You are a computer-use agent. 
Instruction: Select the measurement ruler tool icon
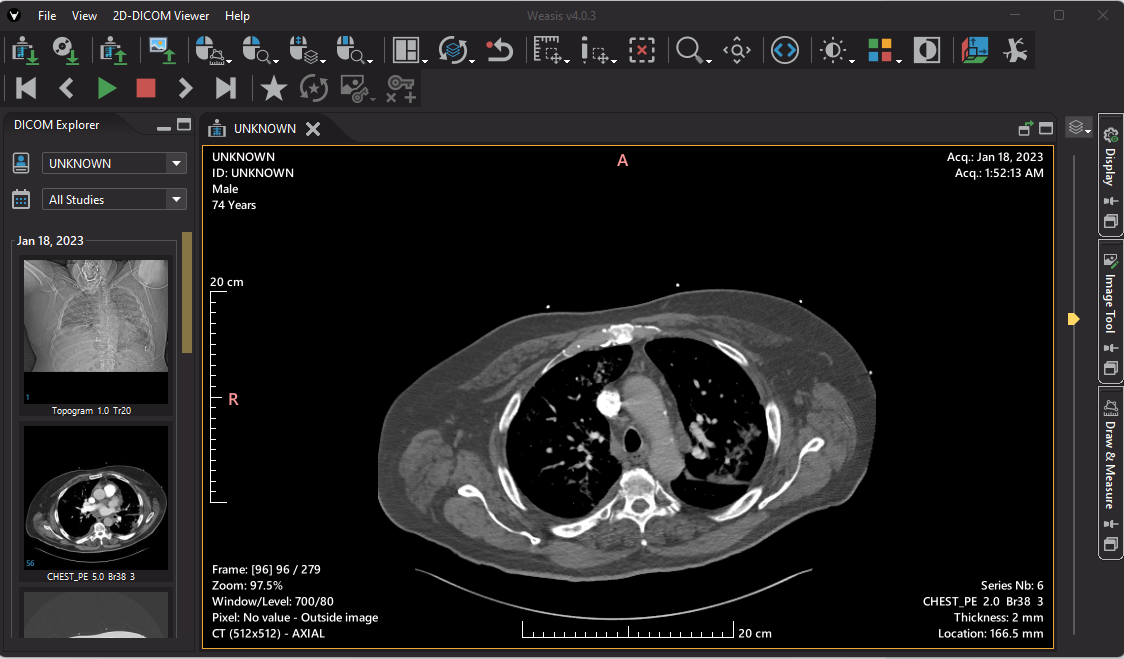pyautogui.click(x=547, y=51)
